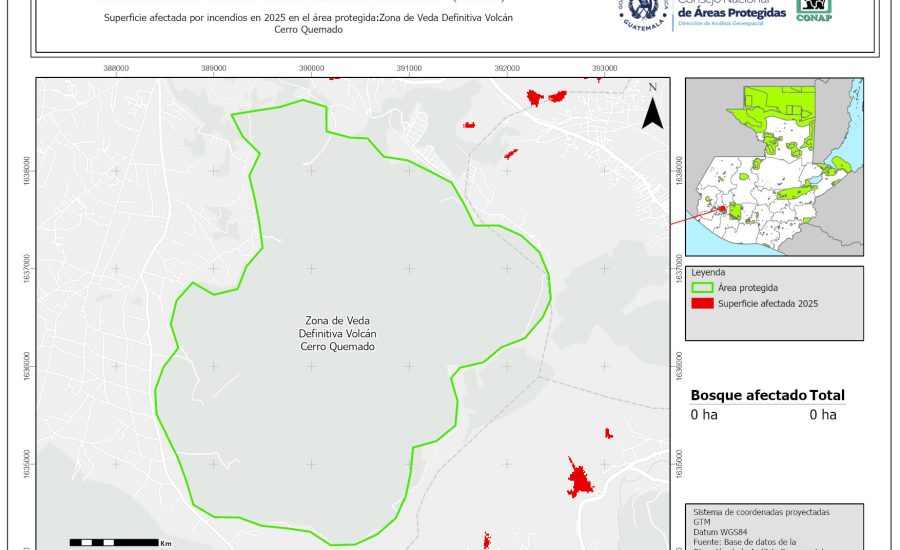Click the Sistema de coordenadas proyectadas text
Viewport: 900px width, 550px height.
[x=760, y=511]
